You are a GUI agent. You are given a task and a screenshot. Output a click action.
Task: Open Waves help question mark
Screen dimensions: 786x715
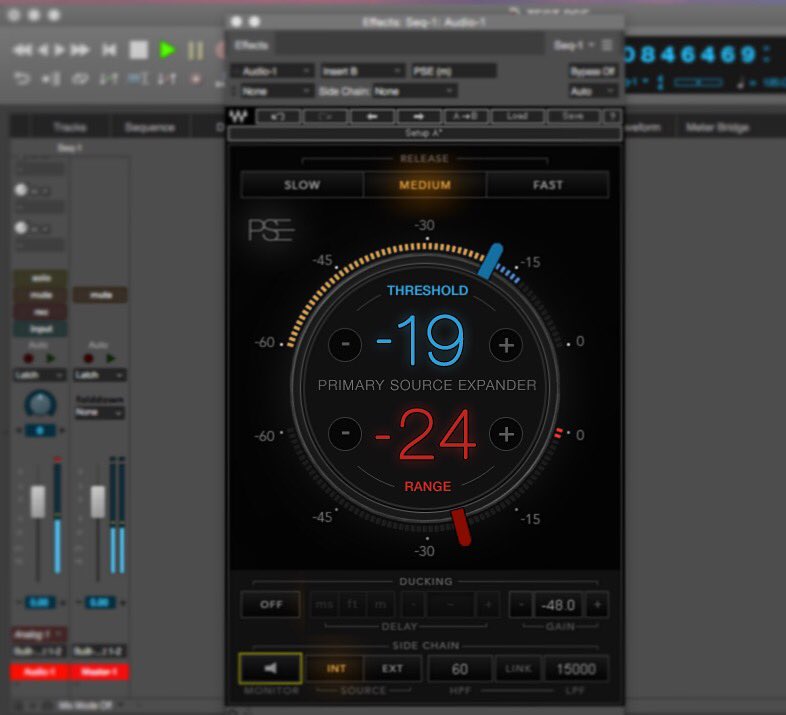(x=612, y=116)
